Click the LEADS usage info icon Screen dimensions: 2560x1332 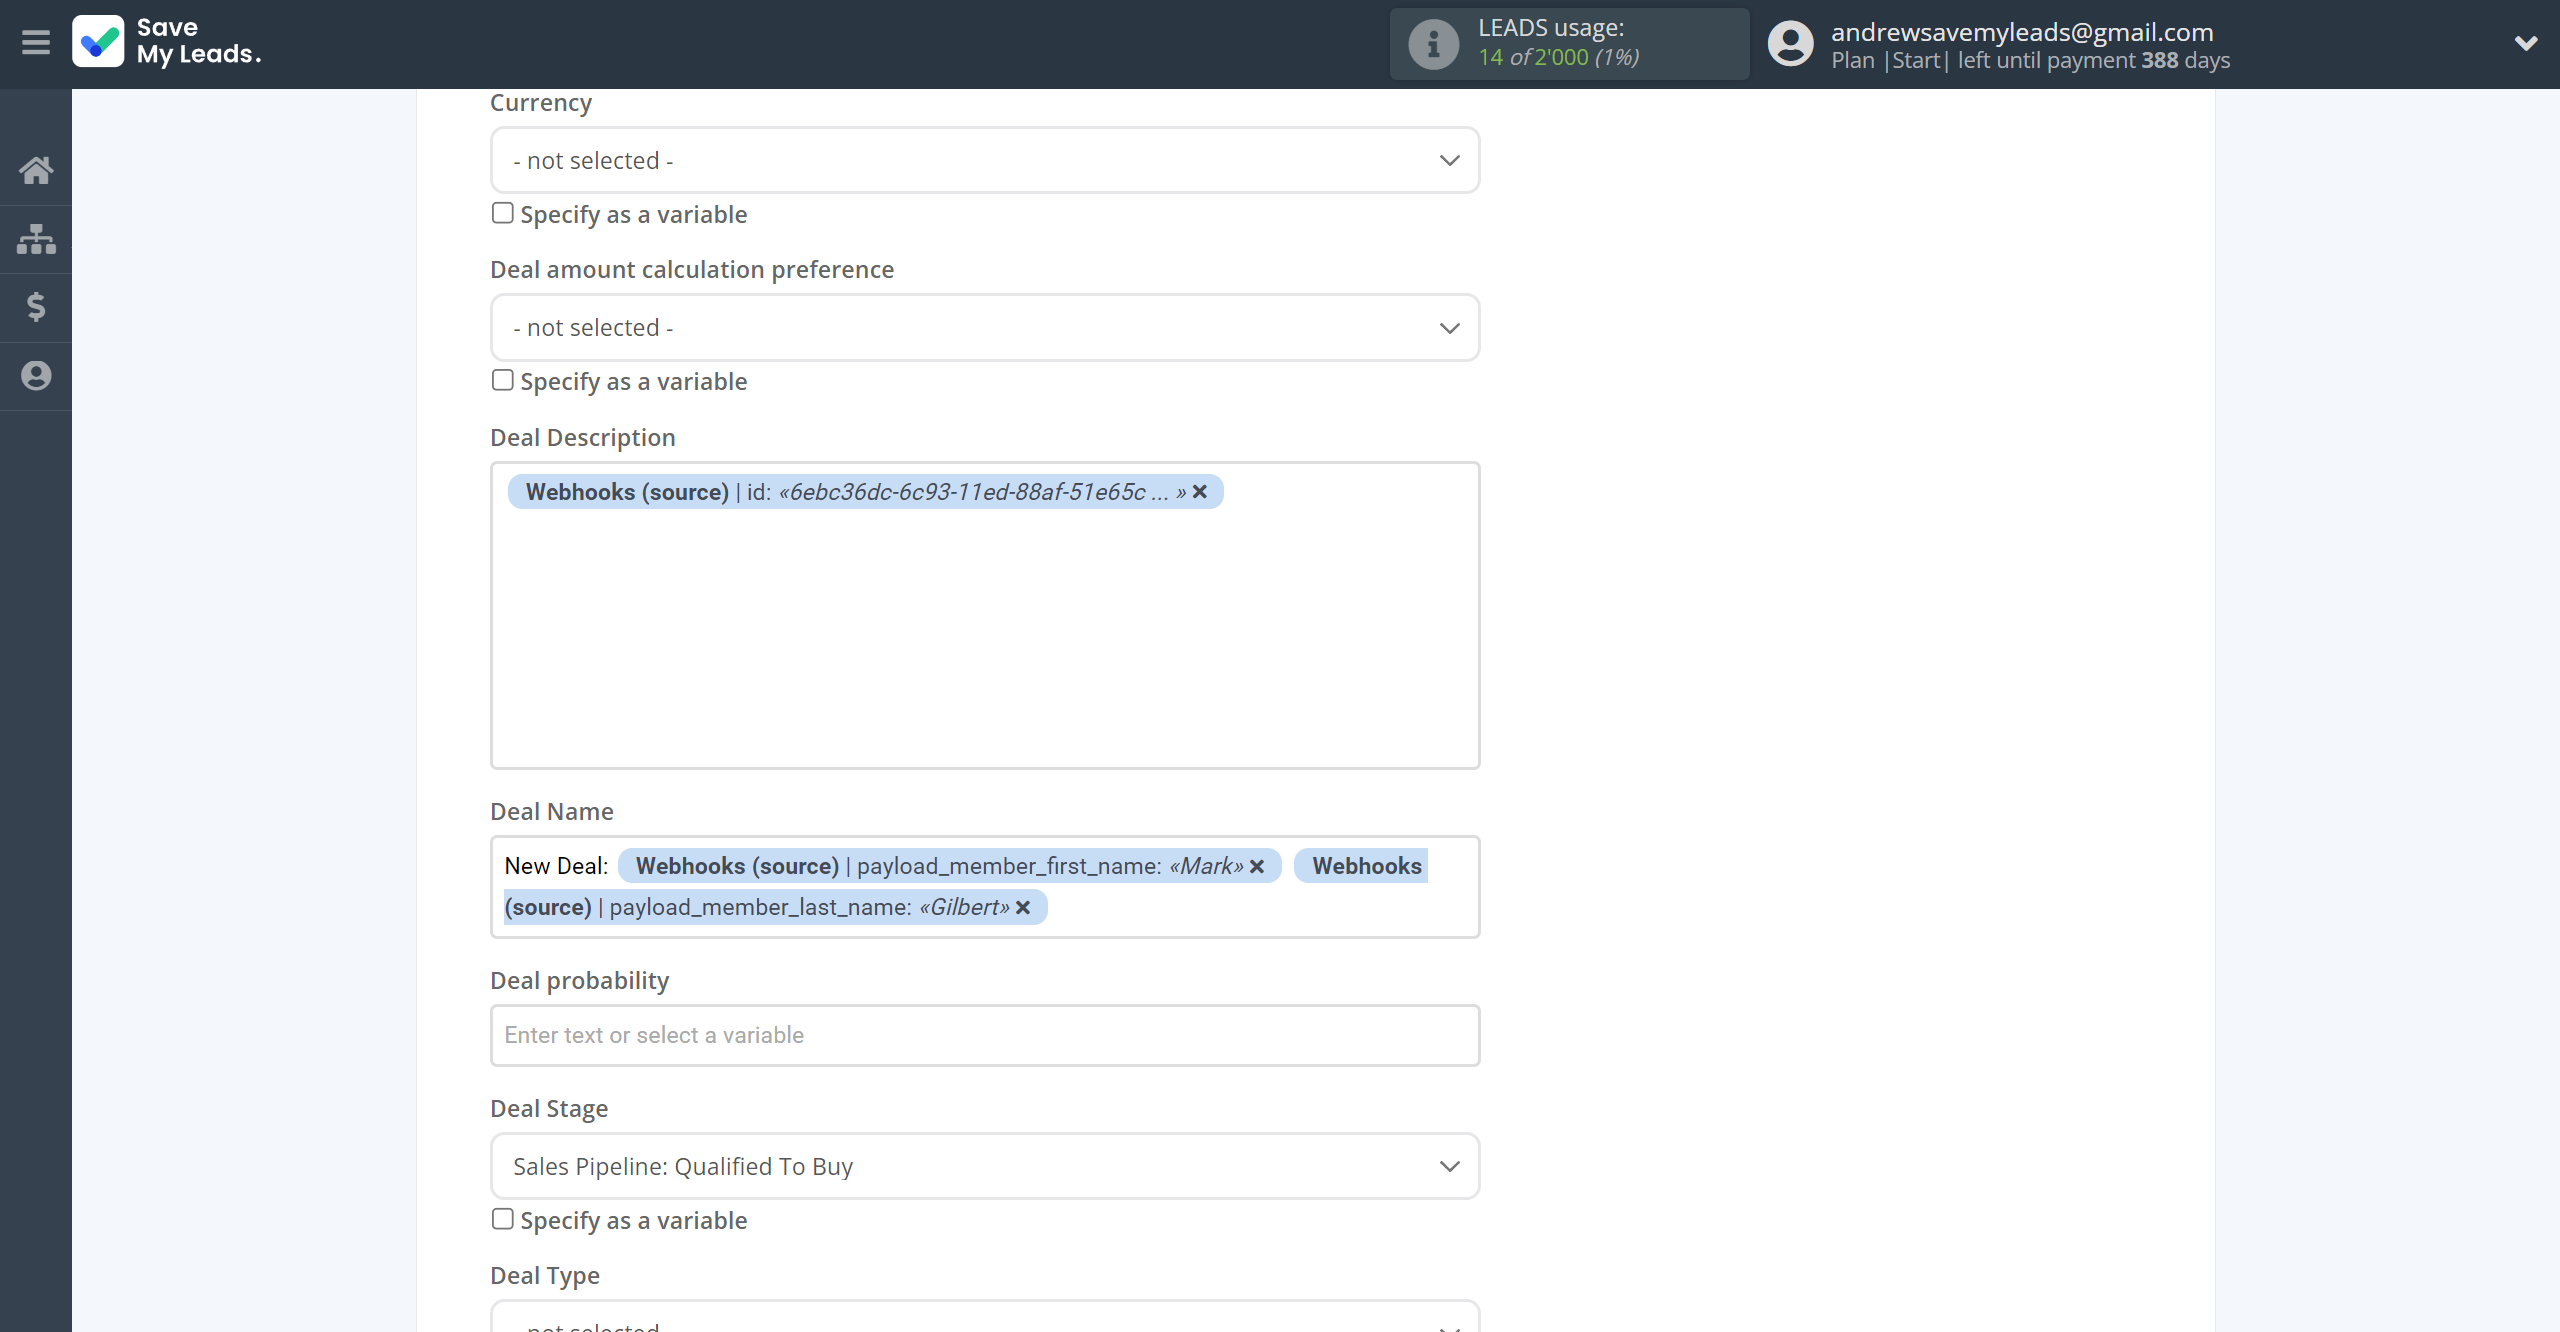[x=1433, y=44]
